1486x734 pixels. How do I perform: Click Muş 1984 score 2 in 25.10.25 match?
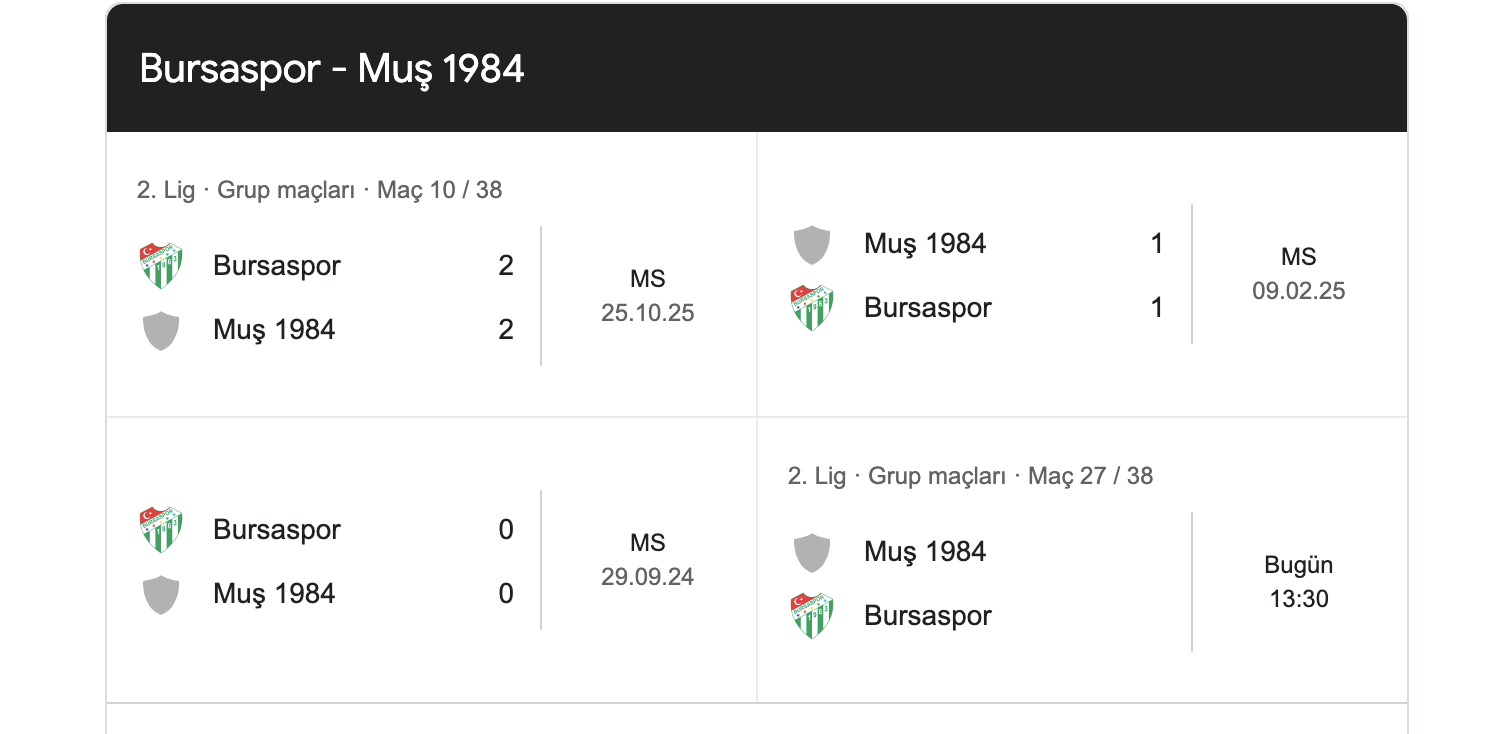point(506,330)
